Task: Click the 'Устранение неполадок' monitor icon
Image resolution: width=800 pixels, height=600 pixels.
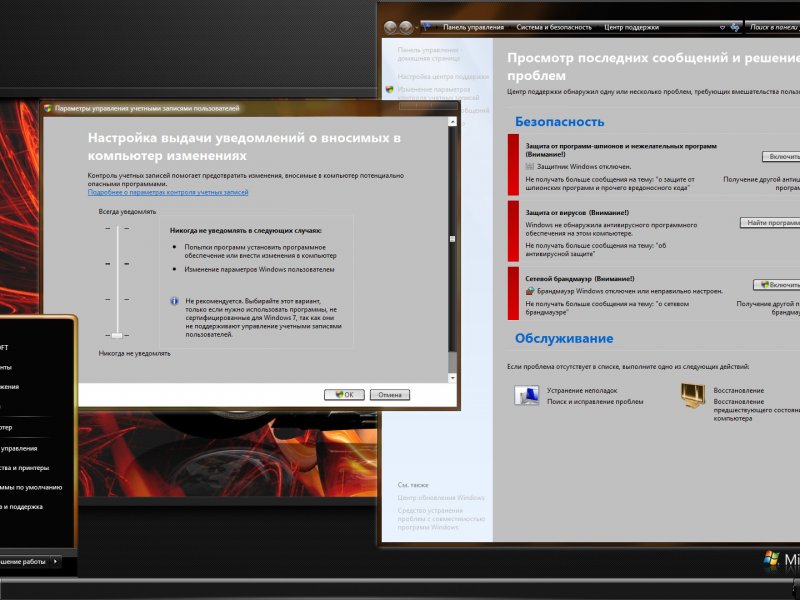Action: 527,395
